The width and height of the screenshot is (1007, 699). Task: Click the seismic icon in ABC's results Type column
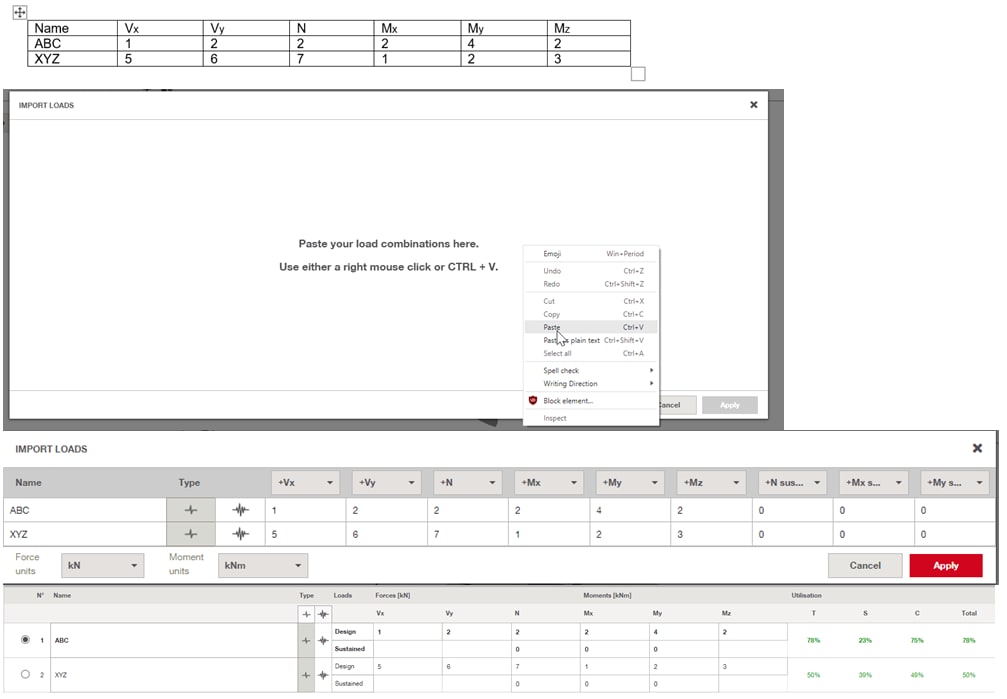pyautogui.click(x=322, y=640)
